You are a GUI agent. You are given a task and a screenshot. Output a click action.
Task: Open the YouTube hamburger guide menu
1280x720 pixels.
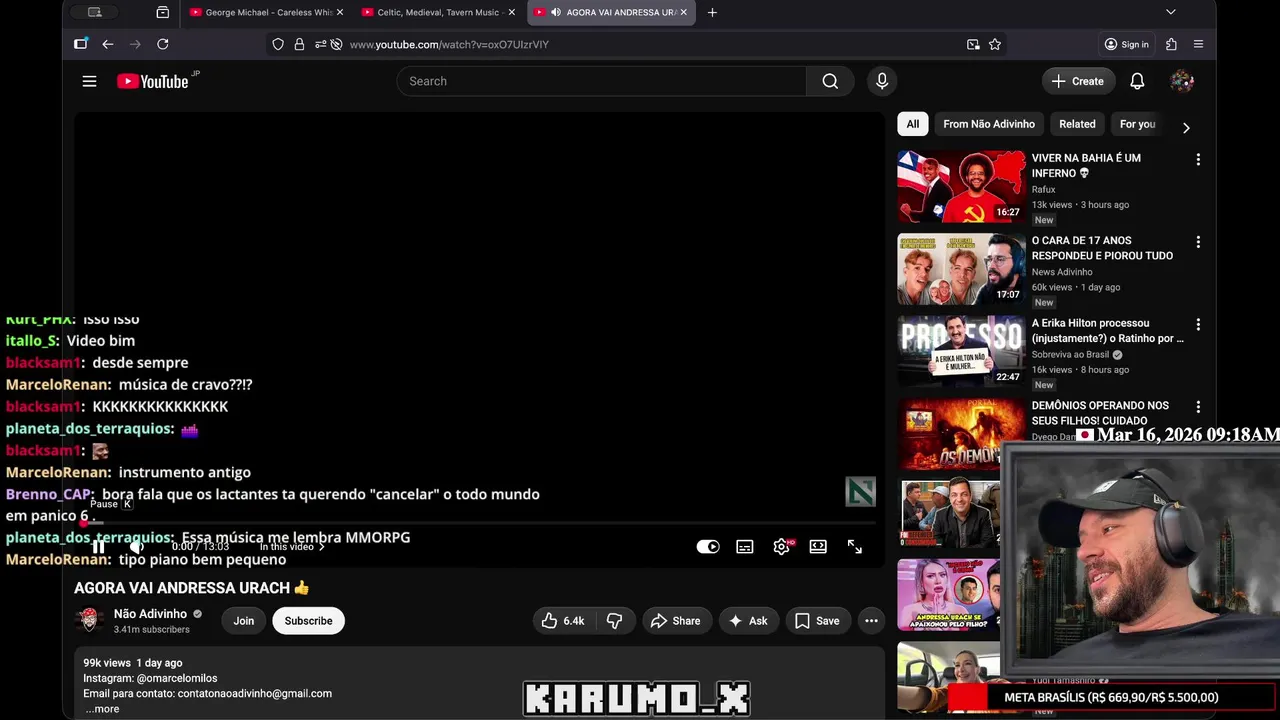[x=89, y=81]
